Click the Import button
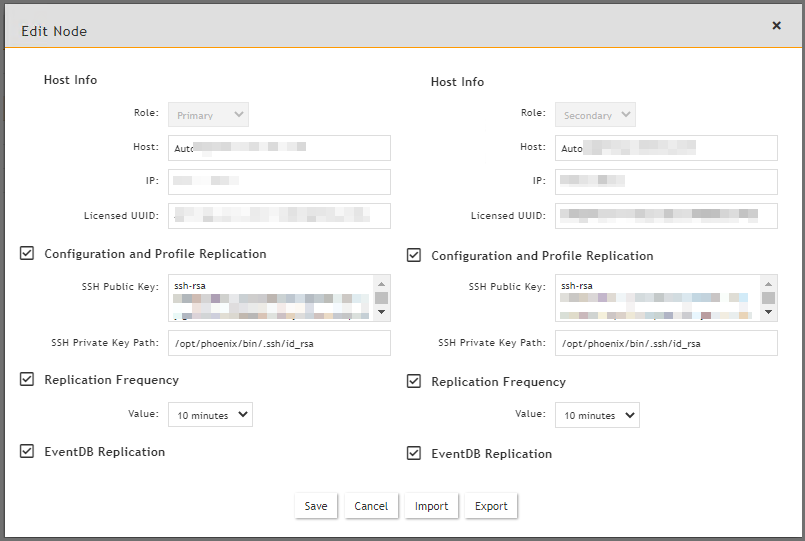Screen dimensions: 805x541 (x=431, y=506)
